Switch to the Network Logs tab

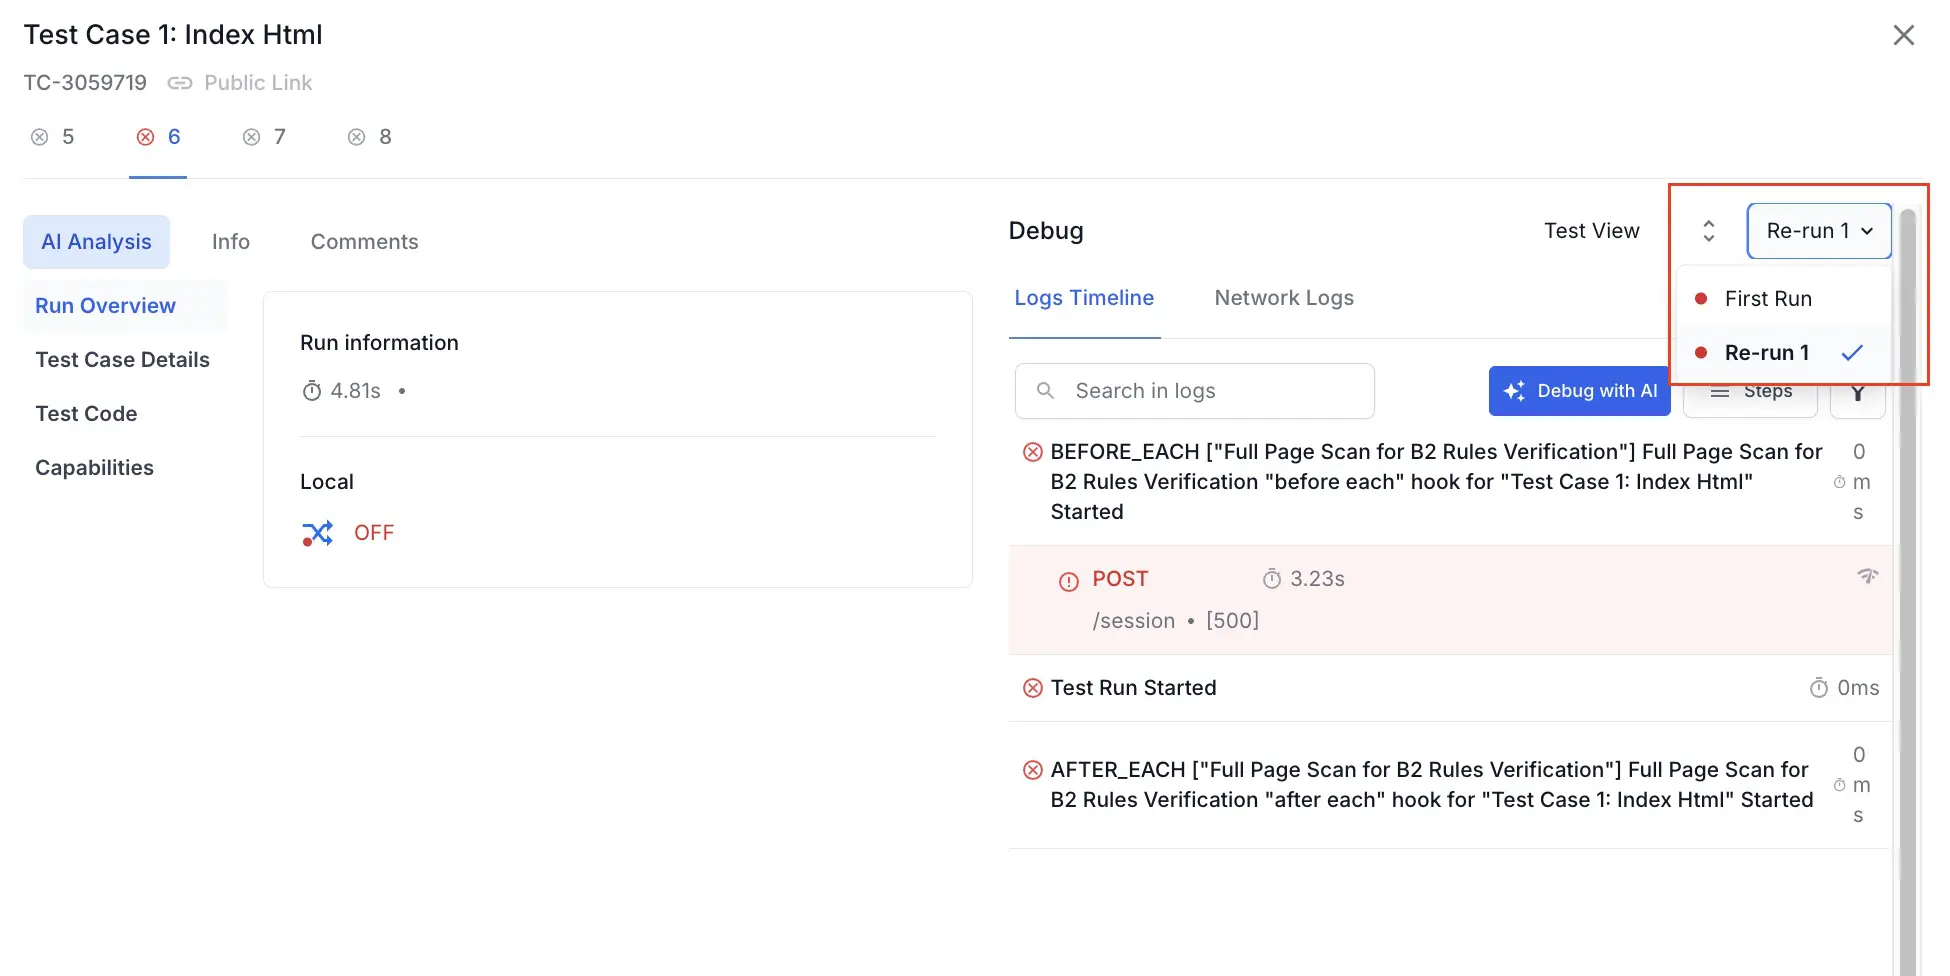pos(1284,297)
